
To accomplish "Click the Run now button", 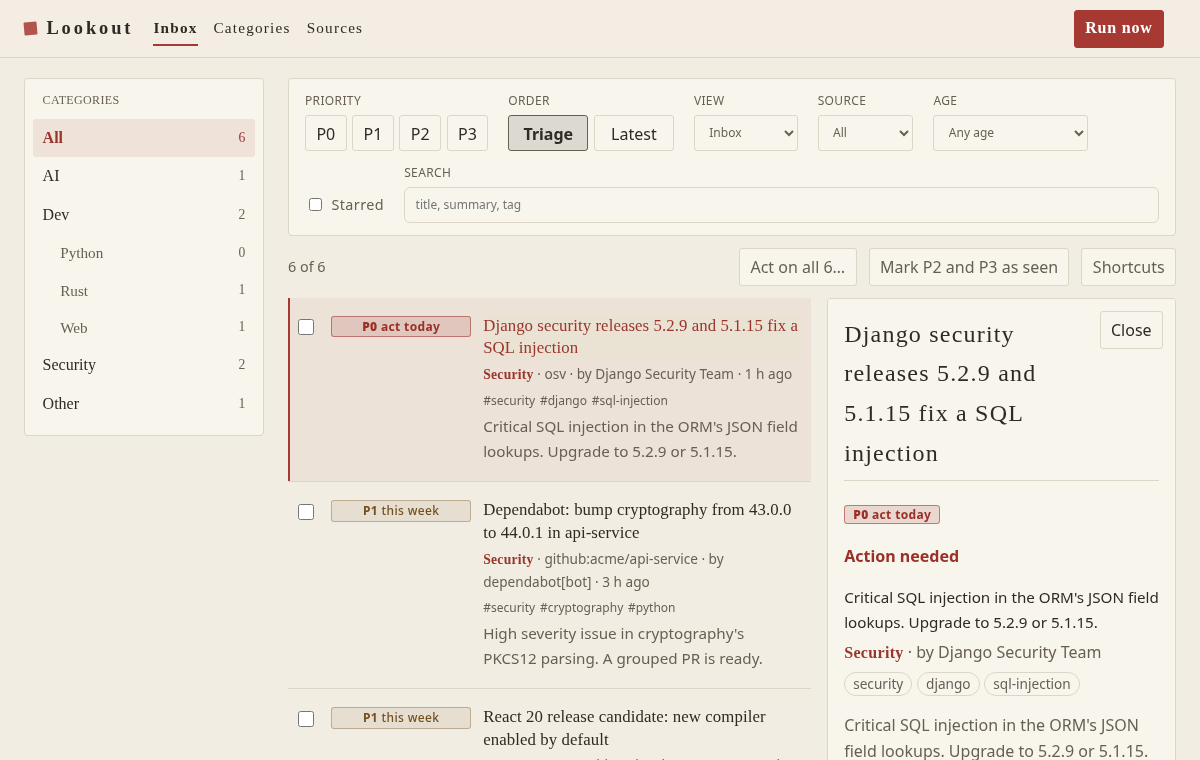I will (1119, 29).
